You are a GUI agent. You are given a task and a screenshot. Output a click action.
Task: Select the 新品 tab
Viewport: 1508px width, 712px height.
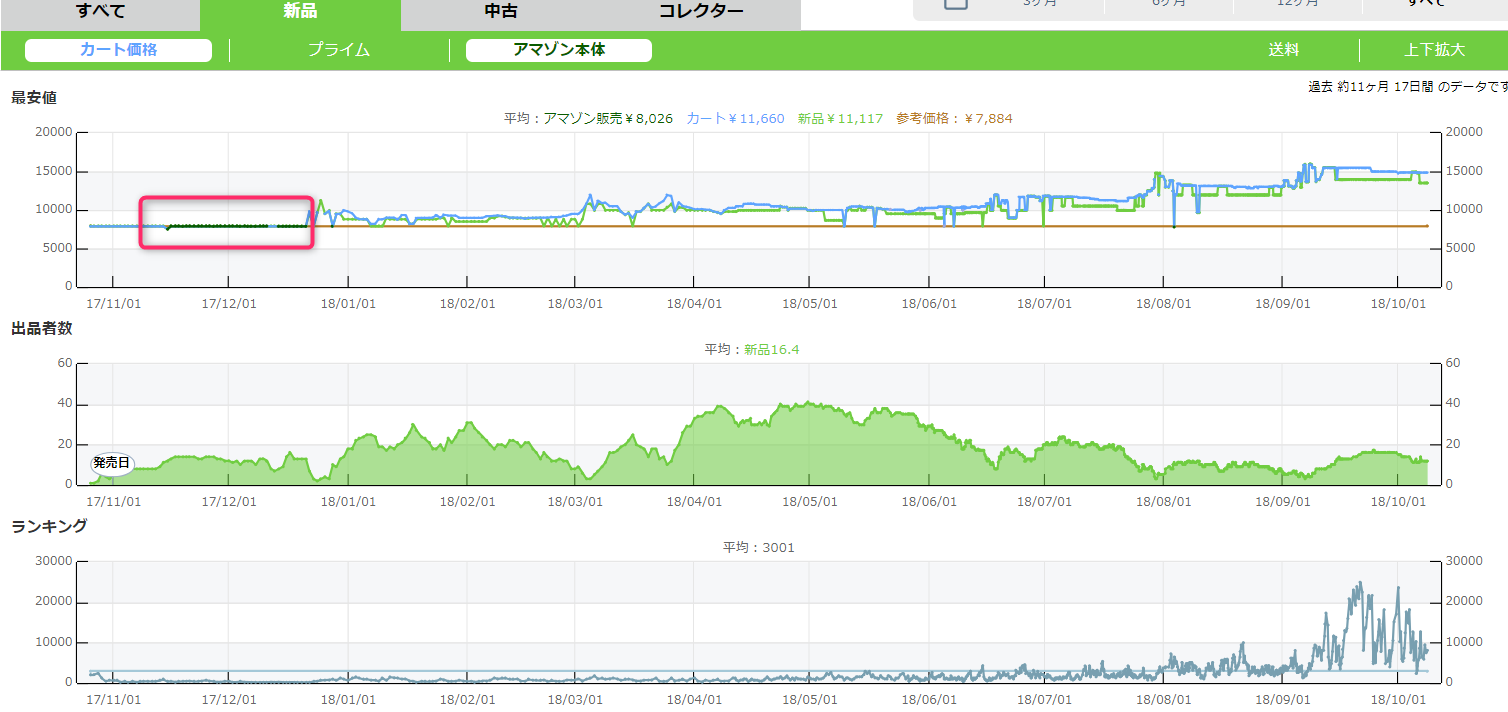[x=300, y=13]
